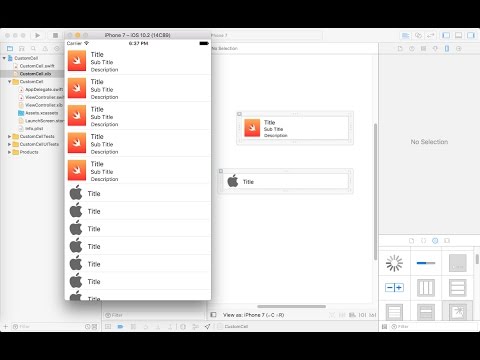Toggle the right Utilities panel

pyautogui.click(x=471, y=35)
